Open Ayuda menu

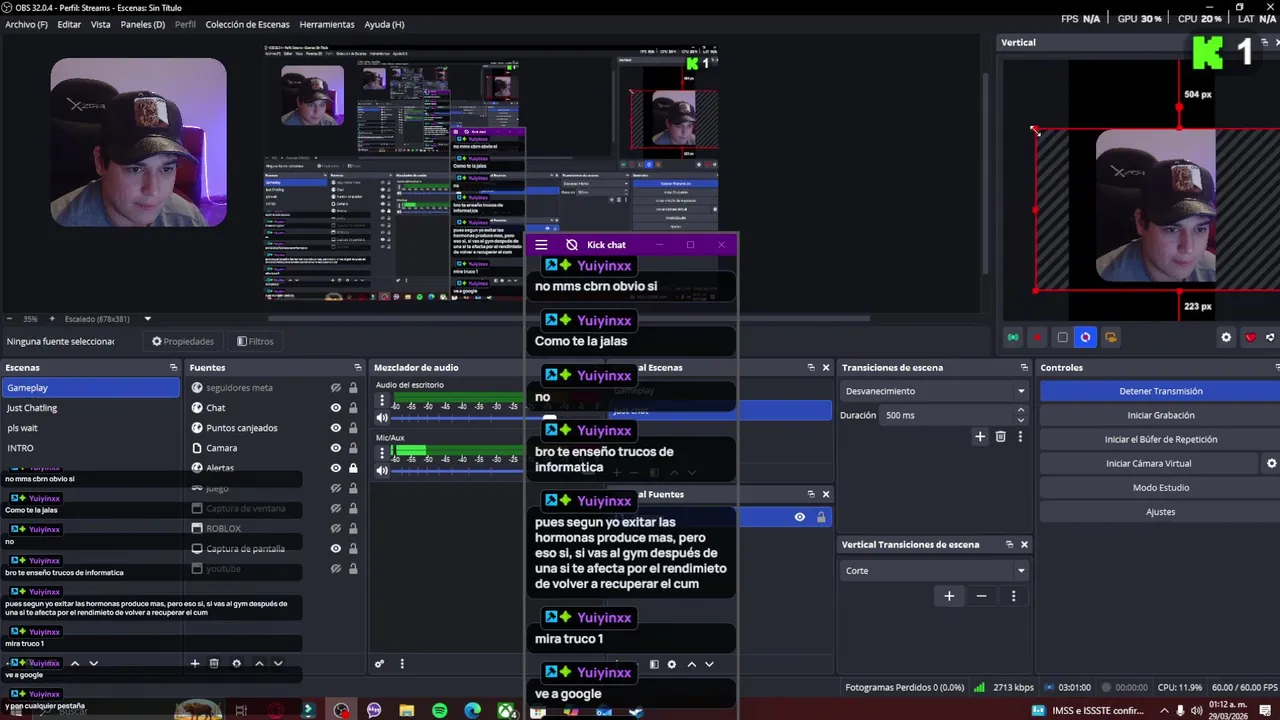coord(385,24)
